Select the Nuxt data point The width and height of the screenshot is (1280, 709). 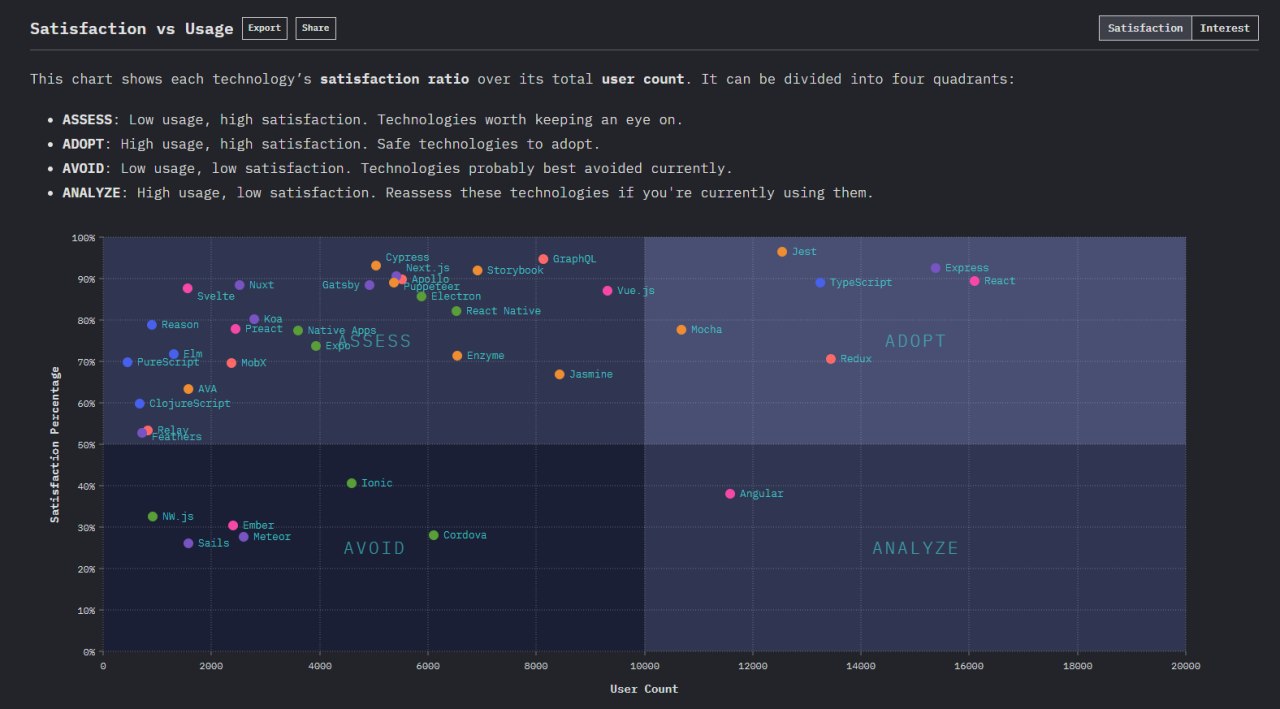240,285
